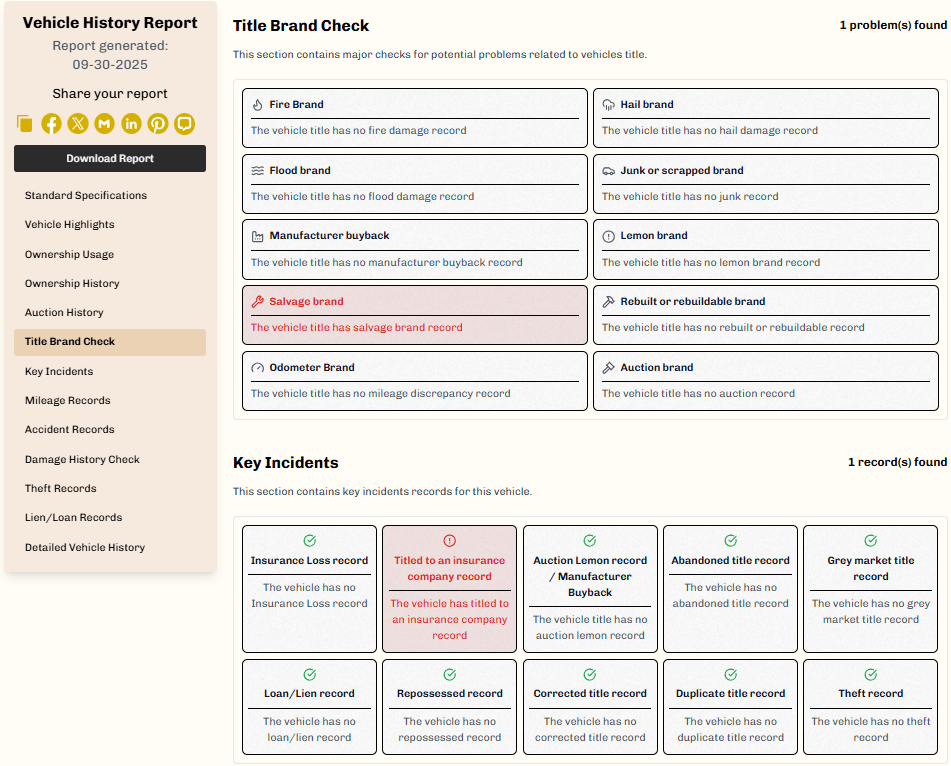Share the report via Gmail icon
This screenshot has height=766, width=951.
104,124
